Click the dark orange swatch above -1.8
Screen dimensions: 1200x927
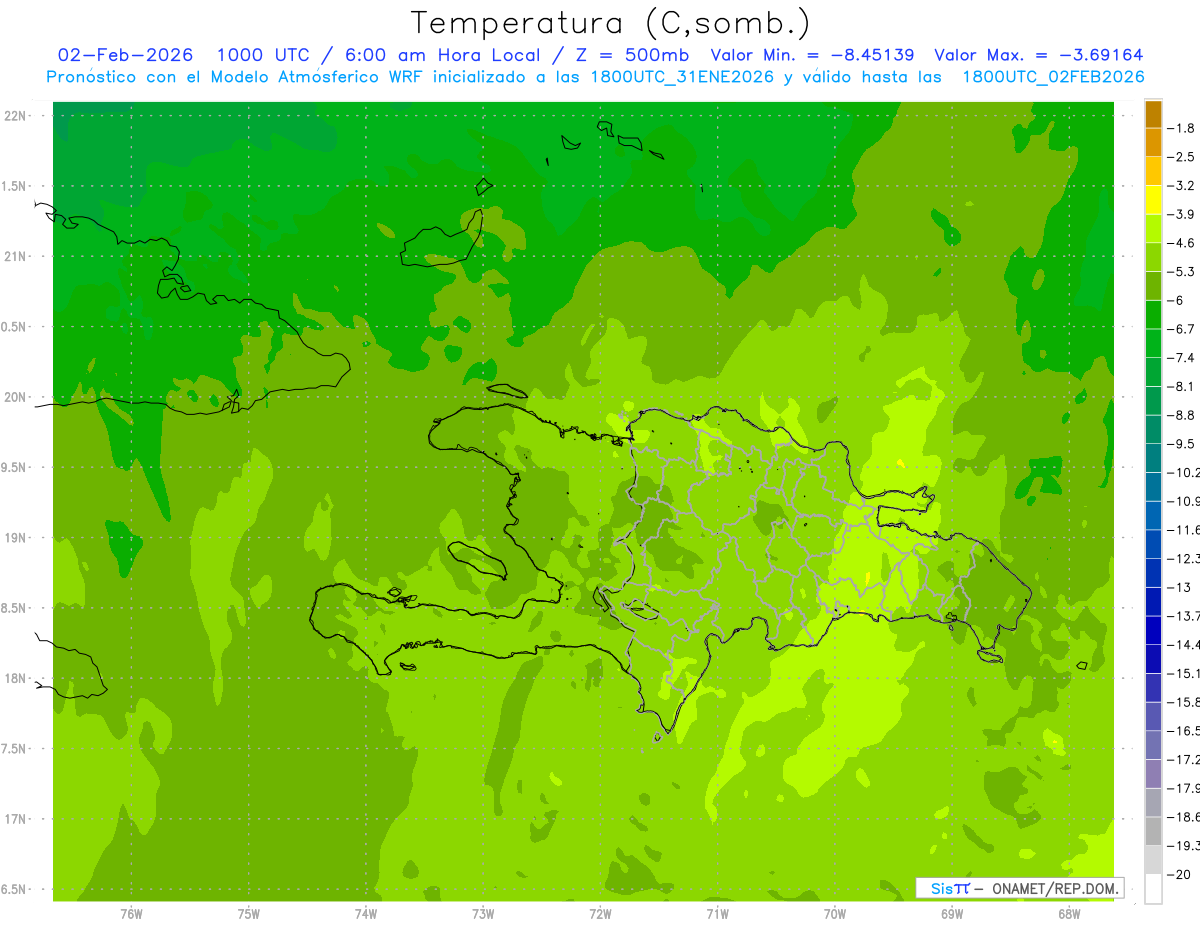pos(1153,113)
